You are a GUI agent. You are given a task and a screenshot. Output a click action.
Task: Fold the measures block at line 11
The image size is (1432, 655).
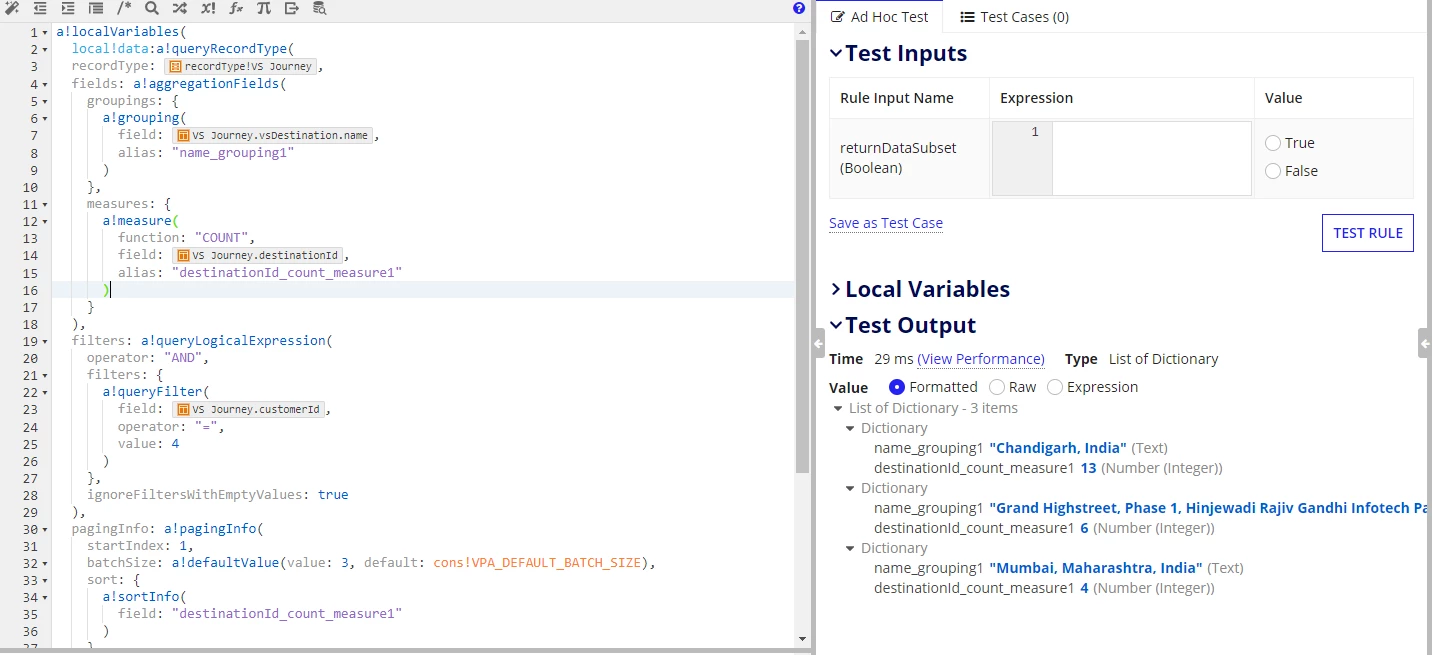pos(46,204)
